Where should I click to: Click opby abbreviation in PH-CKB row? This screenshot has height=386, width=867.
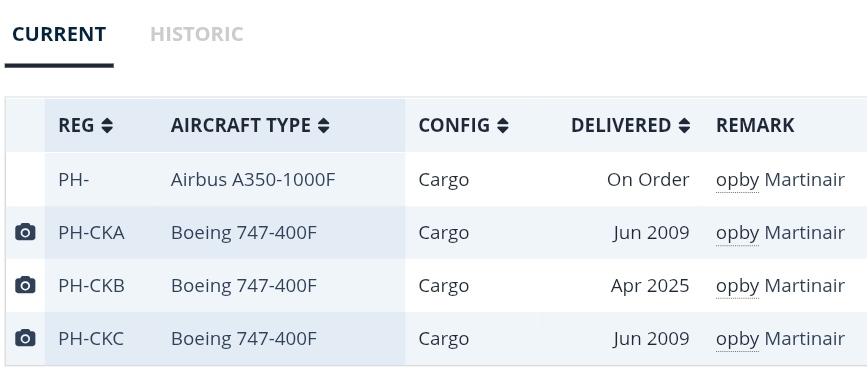tap(738, 286)
